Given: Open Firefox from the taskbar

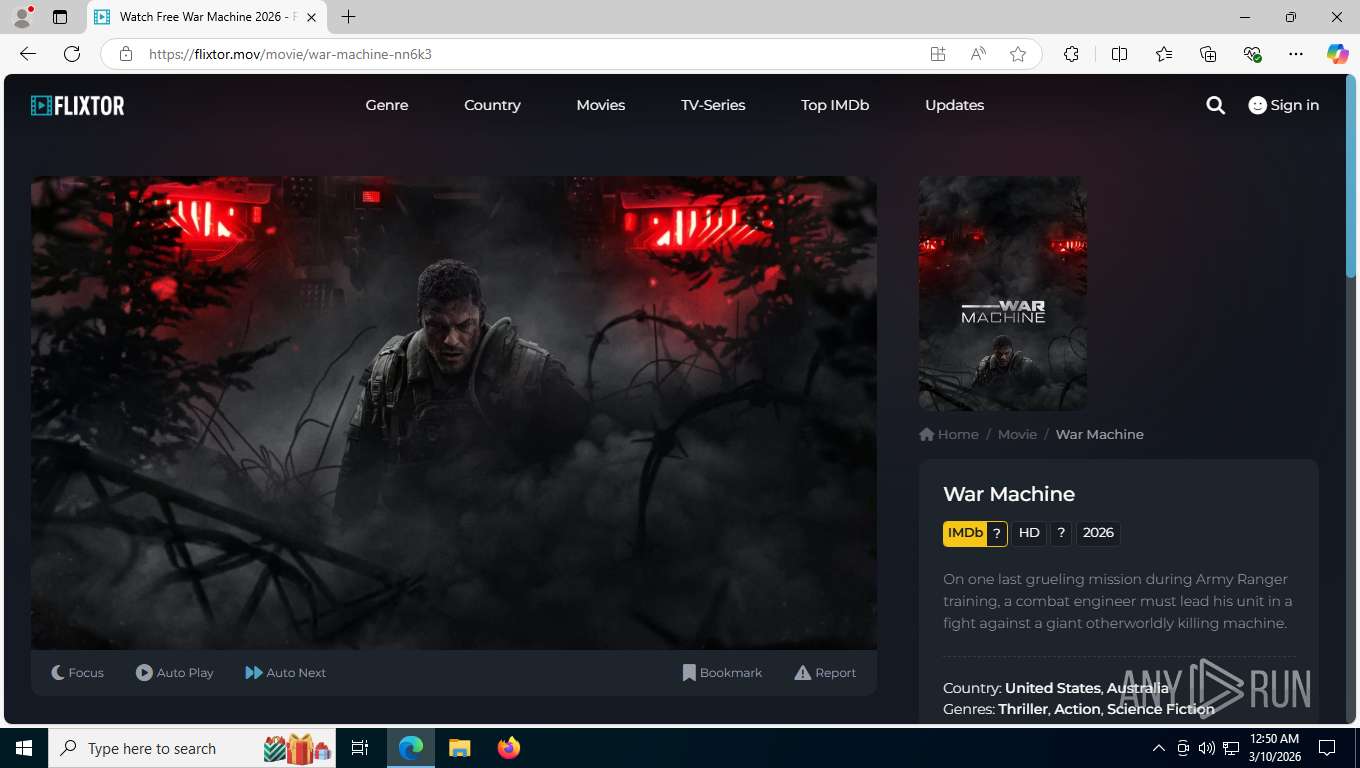Looking at the screenshot, I should click(x=508, y=748).
